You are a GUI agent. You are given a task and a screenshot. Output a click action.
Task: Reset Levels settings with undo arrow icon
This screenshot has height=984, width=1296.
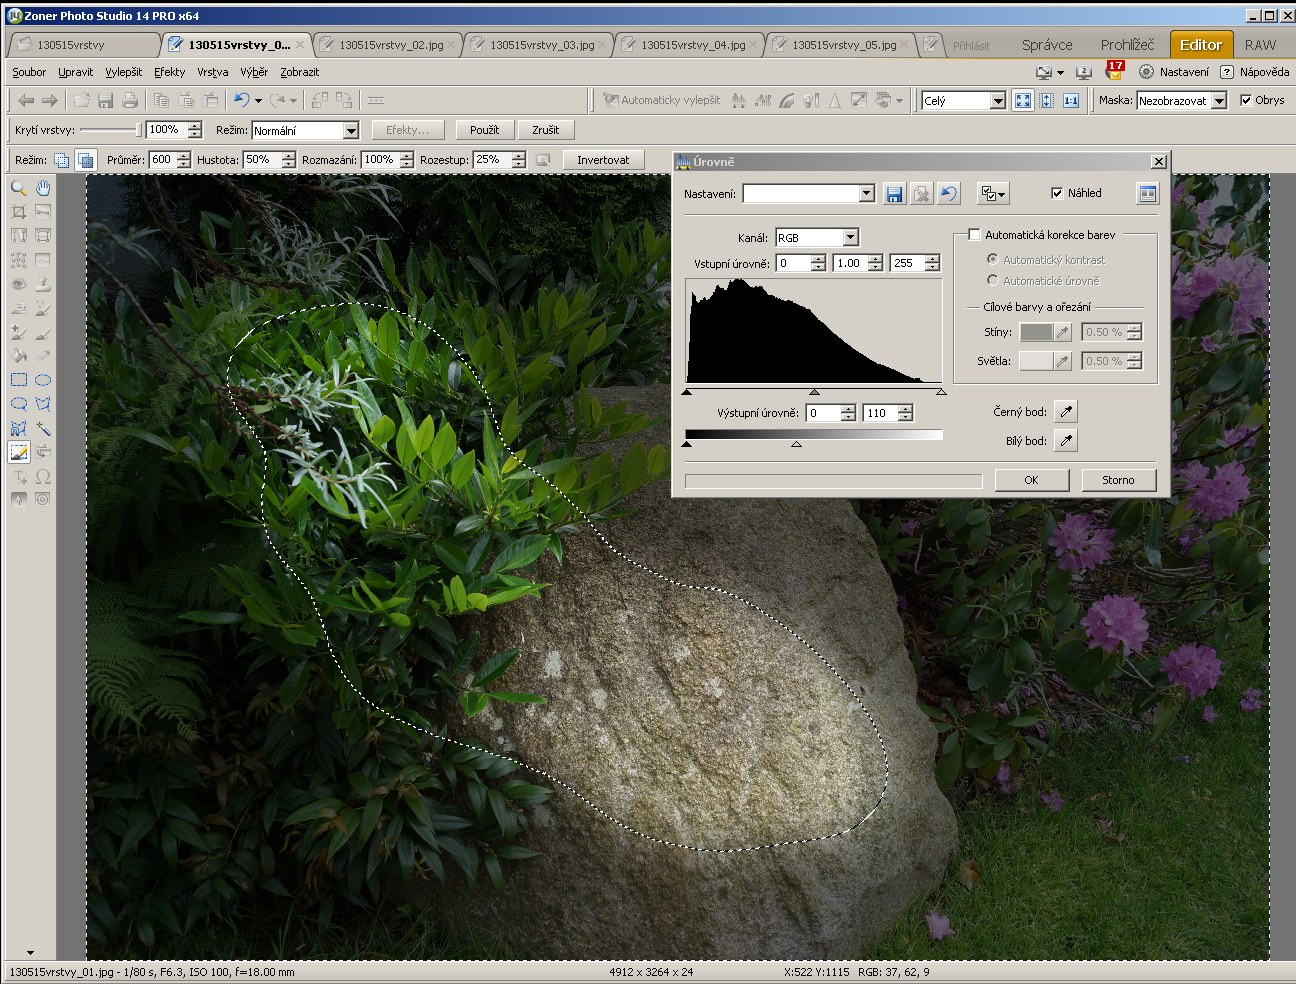[948, 194]
